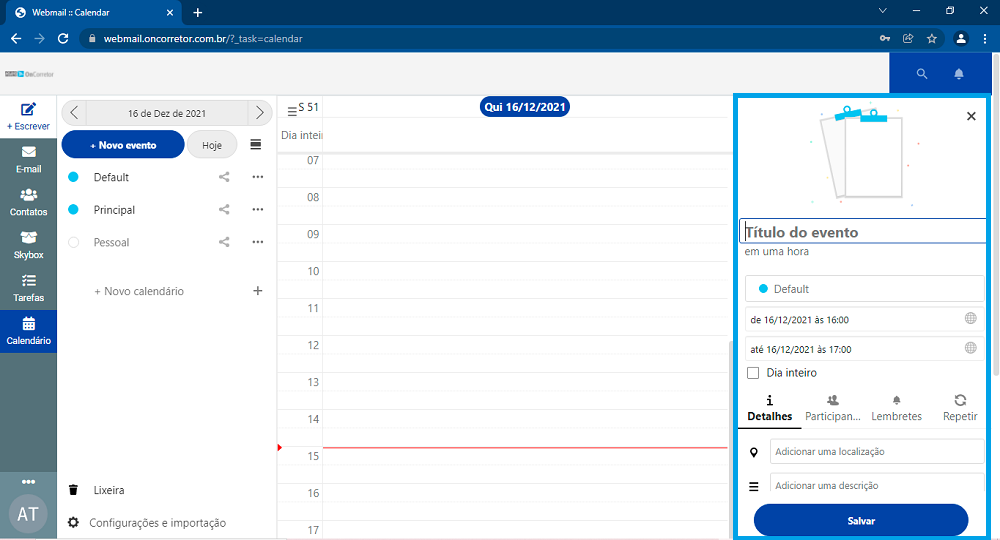The height and width of the screenshot is (540, 1000).
Task: Go to next day with right chevron
Action: 260,113
